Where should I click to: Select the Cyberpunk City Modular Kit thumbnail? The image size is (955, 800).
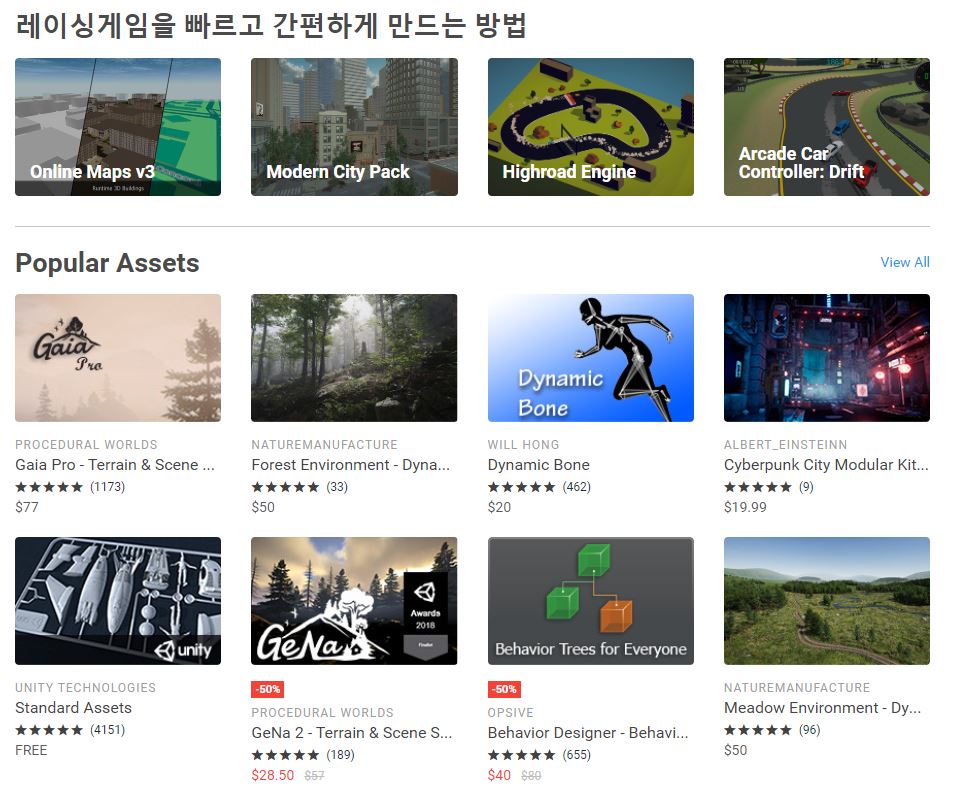[826, 358]
